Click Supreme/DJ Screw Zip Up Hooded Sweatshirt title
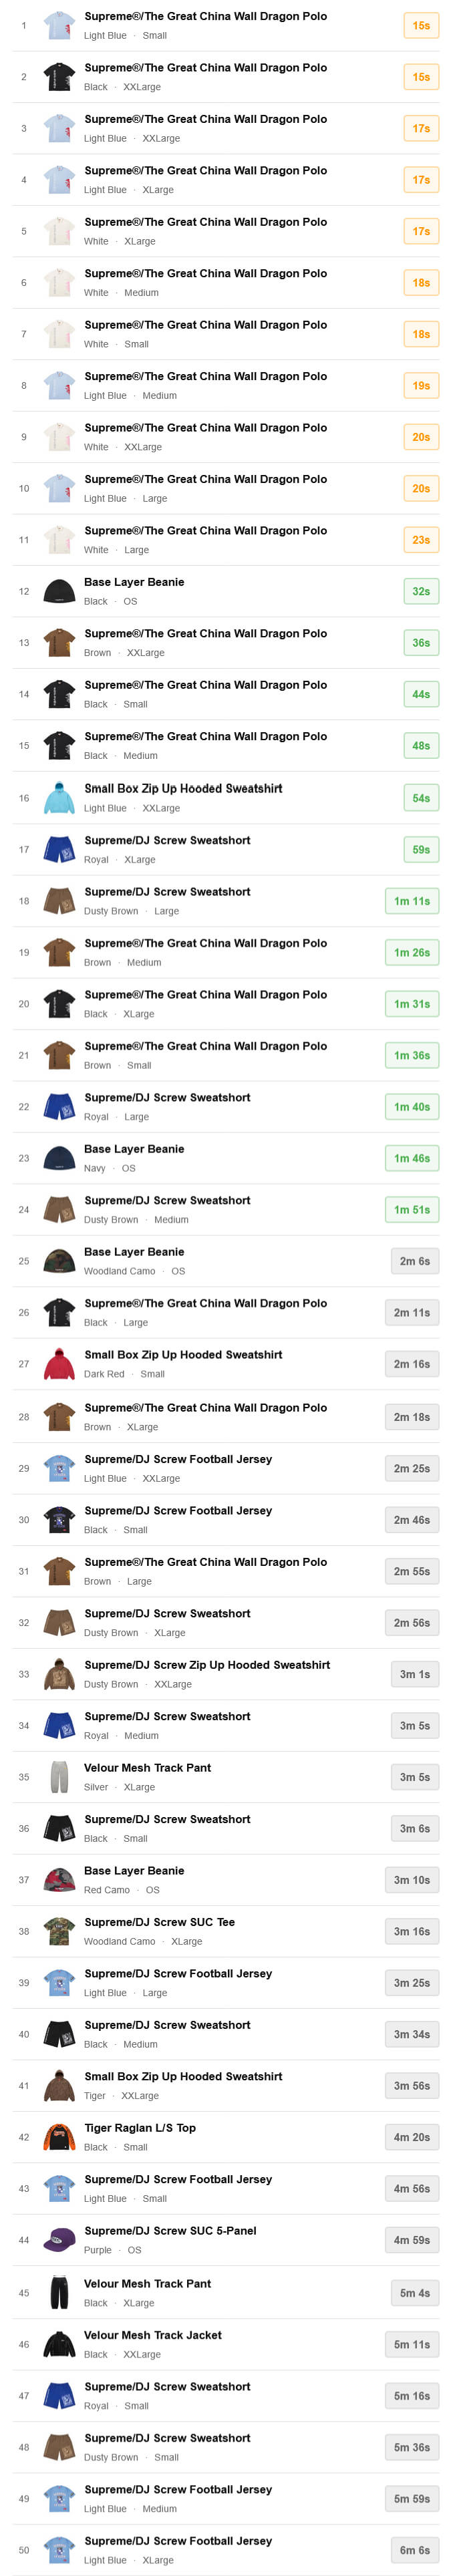Screen dimensions: 453x2576 [x=206, y=1664]
